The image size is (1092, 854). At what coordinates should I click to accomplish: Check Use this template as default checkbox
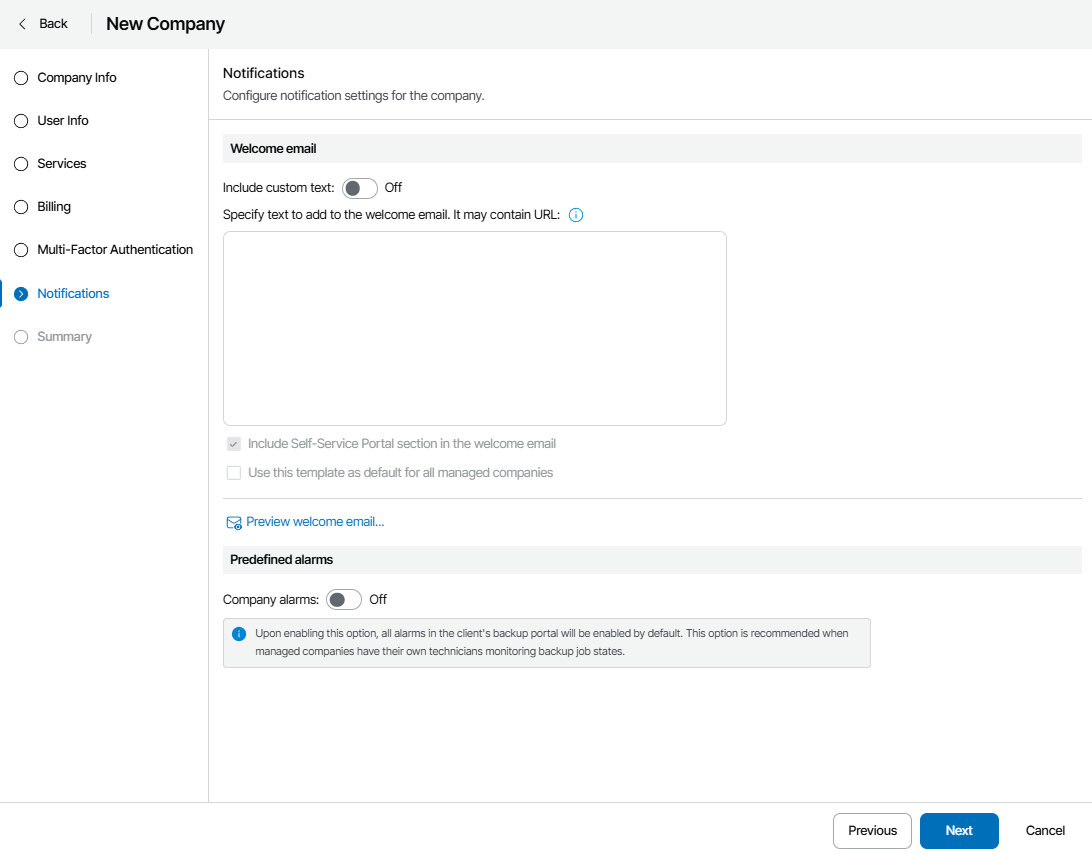(x=234, y=473)
